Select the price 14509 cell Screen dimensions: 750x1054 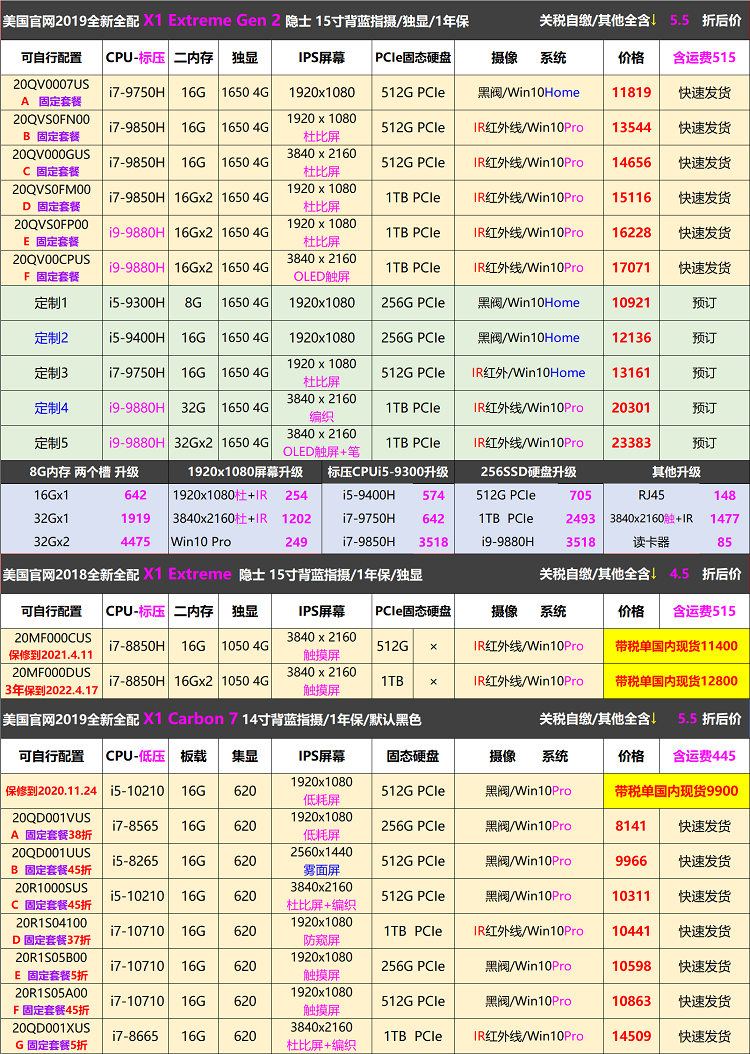point(631,1036)
